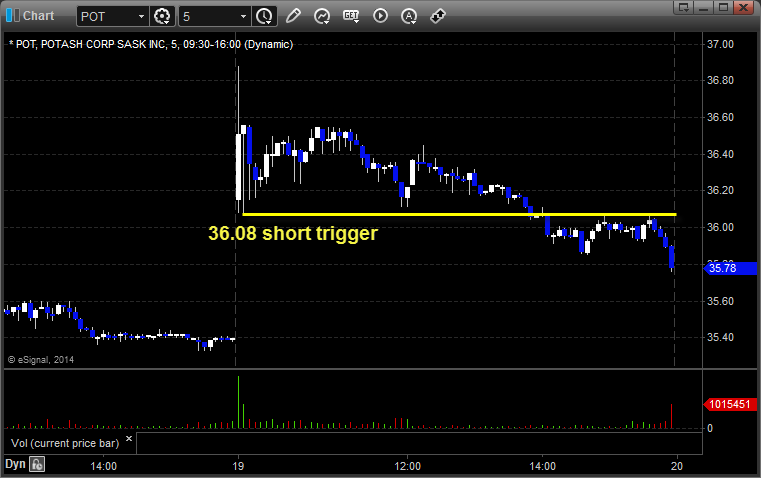This screenshot has width=761, height=478.
Task: Click the 36.60 price axis label
Action: (x=720, y=117)
